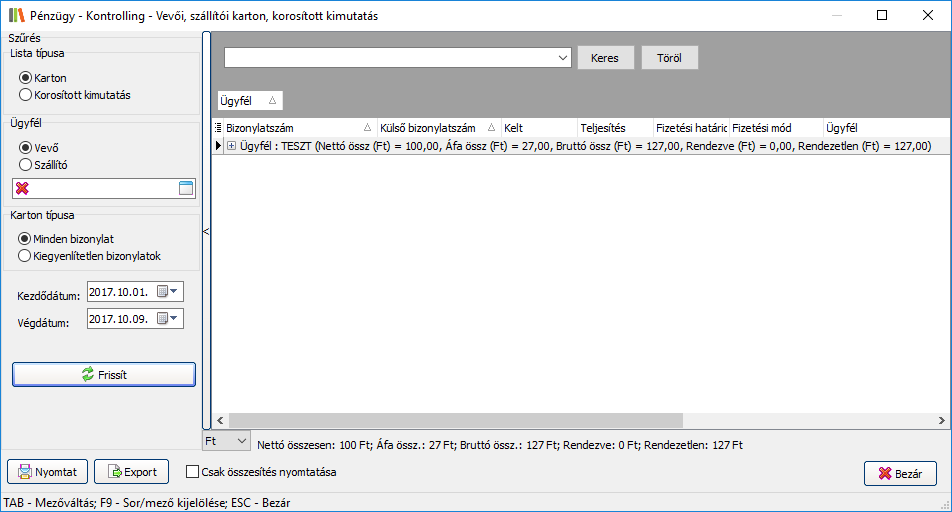This screenshot has width=952, height=512.
Task: Select the Szállító radio button
Action: point(26,165)
